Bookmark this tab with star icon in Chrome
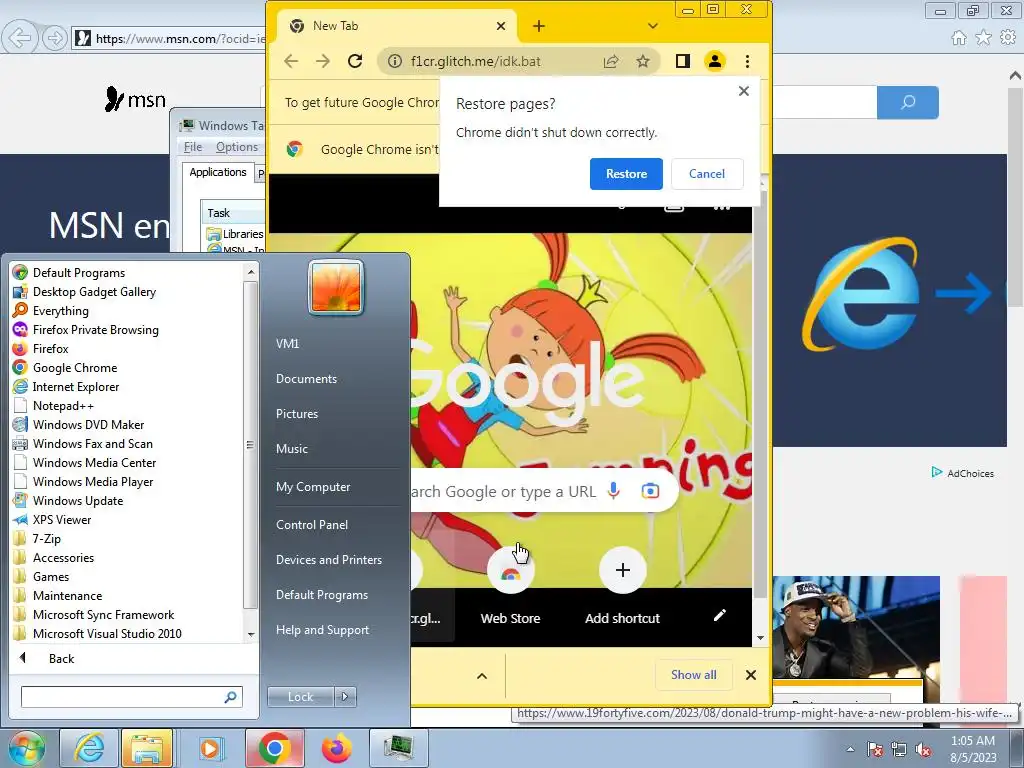This screenshot has width=1024, height=768. (x=643, y=61)
